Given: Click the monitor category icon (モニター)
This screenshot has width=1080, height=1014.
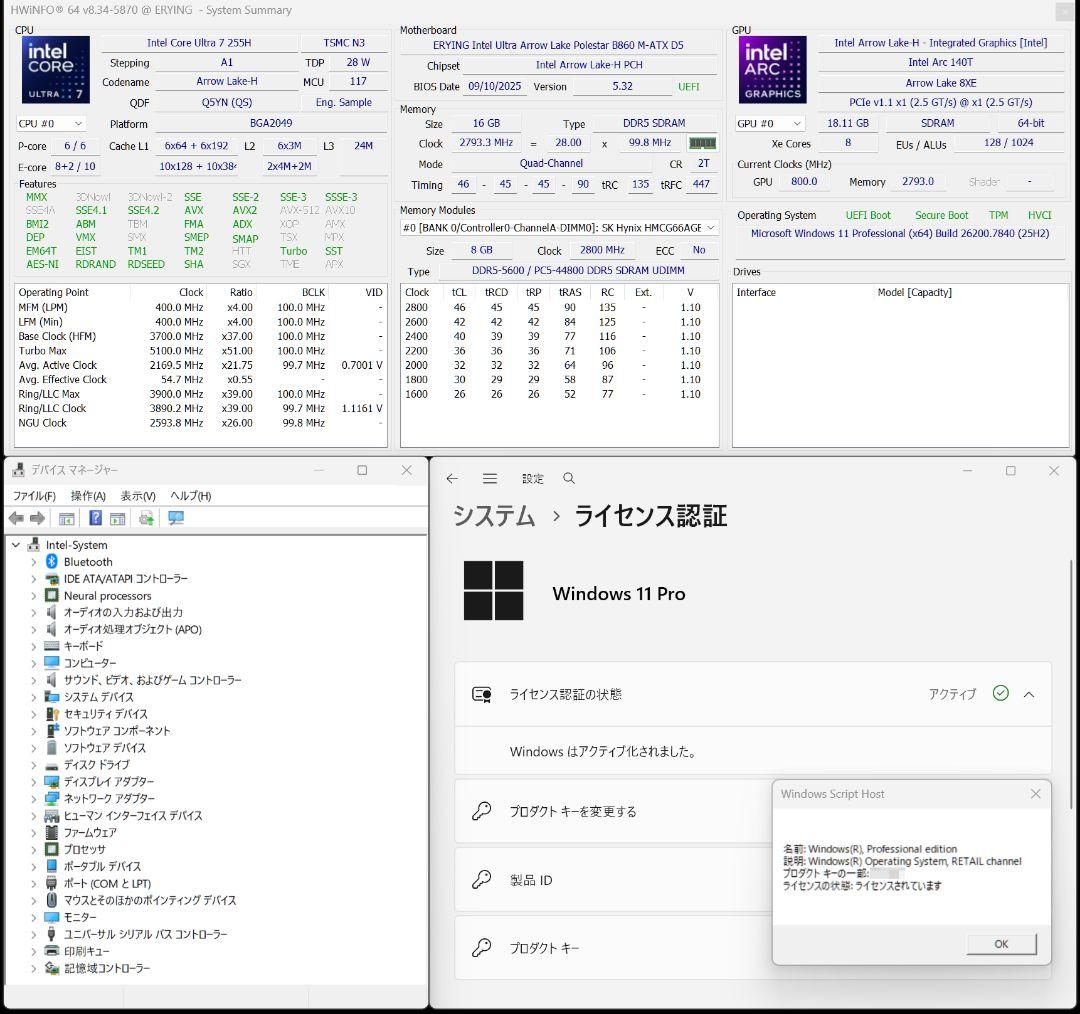Looking at the screenshot, I should 52,917.
